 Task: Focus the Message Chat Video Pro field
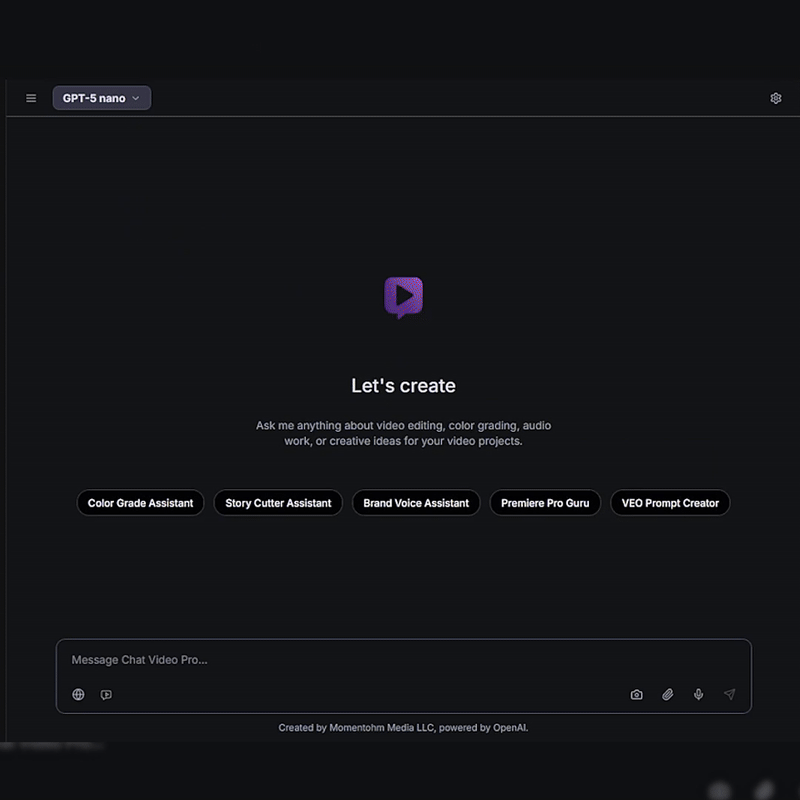[x=404, y=660]
